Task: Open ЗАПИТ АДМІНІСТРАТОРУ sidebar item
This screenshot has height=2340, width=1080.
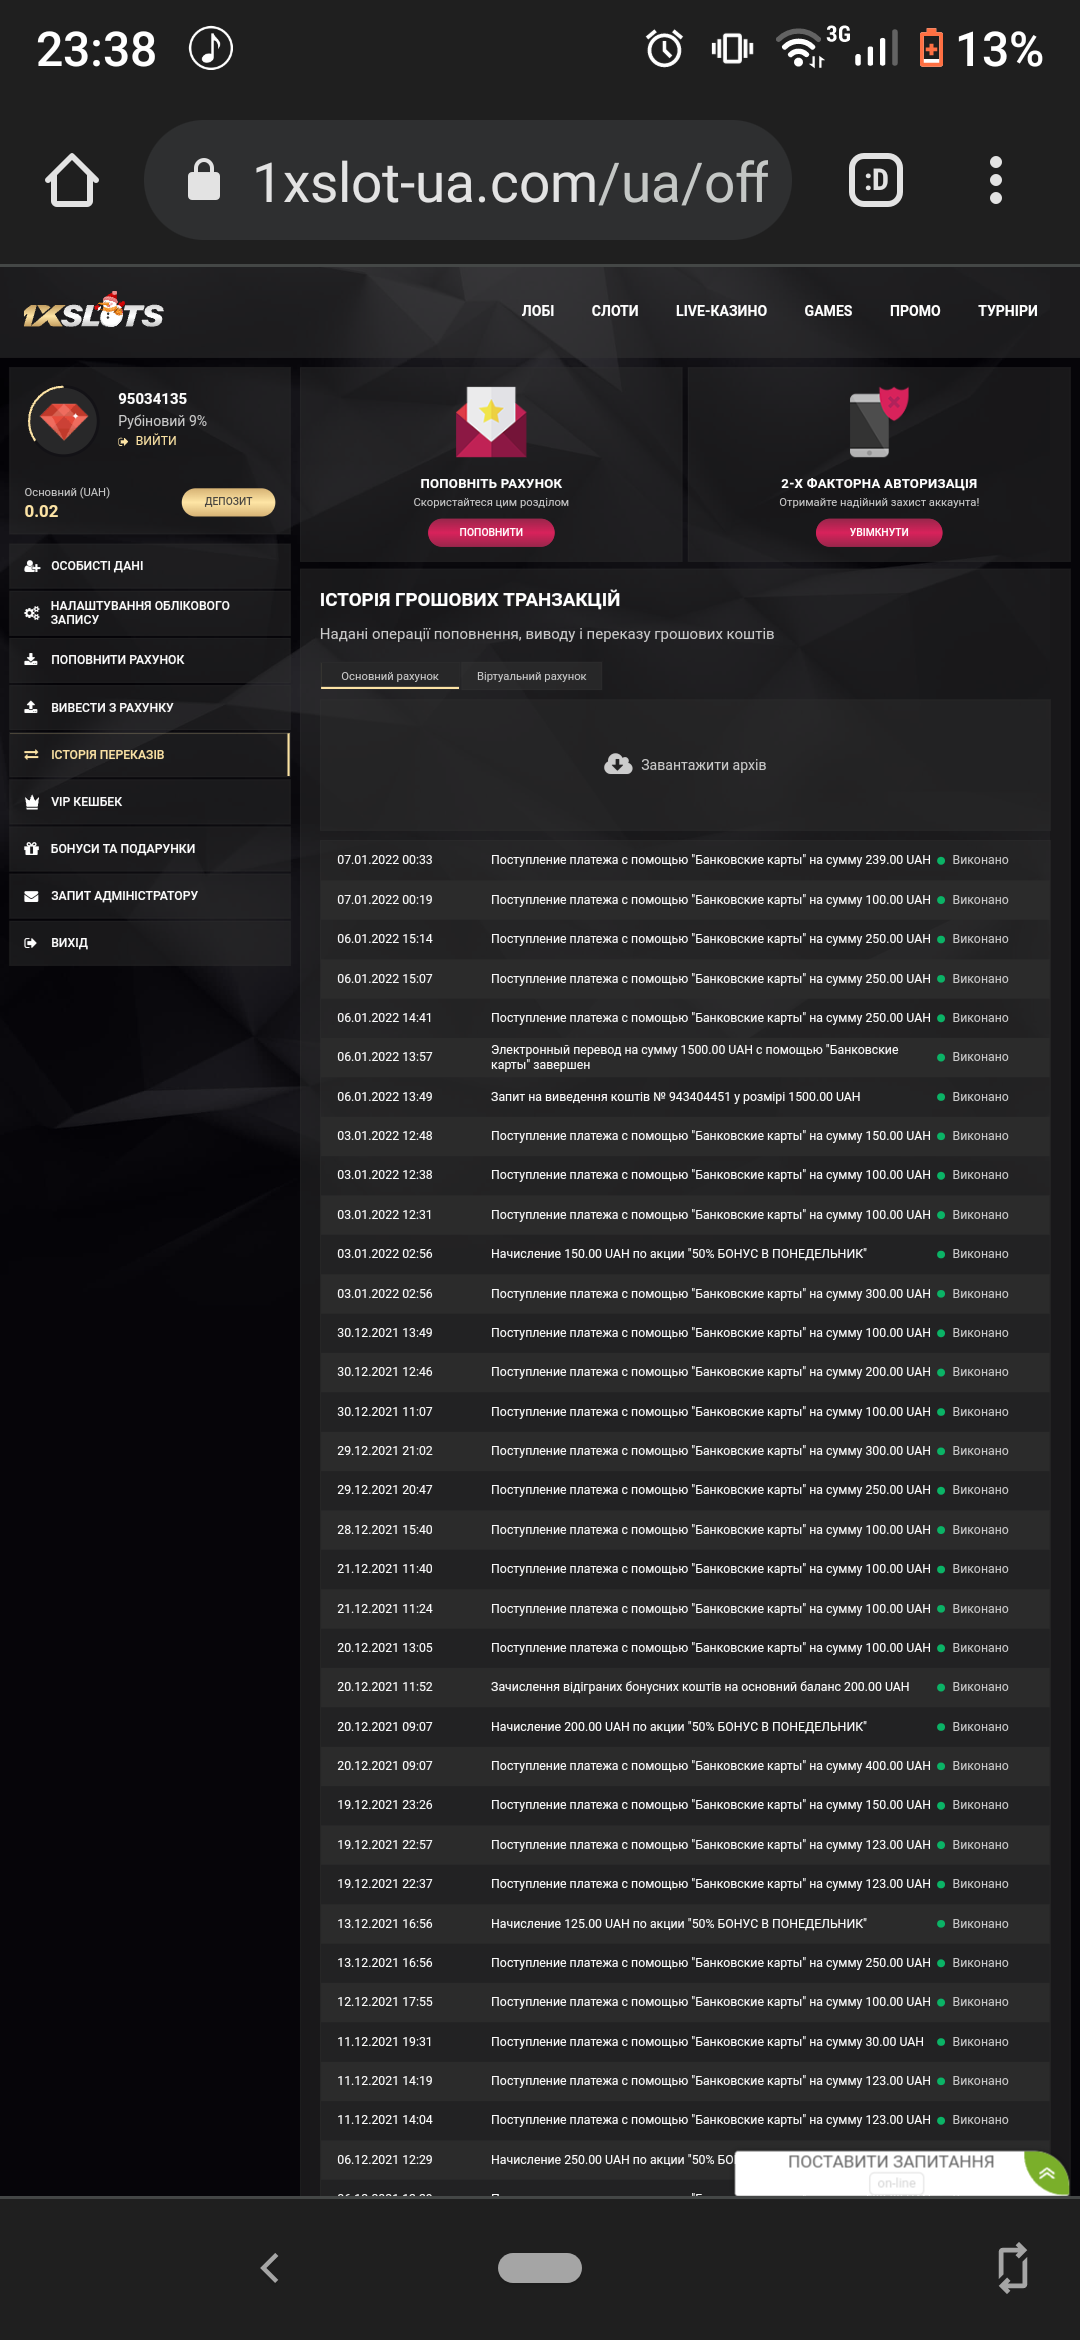Action: tap(150, 896)
